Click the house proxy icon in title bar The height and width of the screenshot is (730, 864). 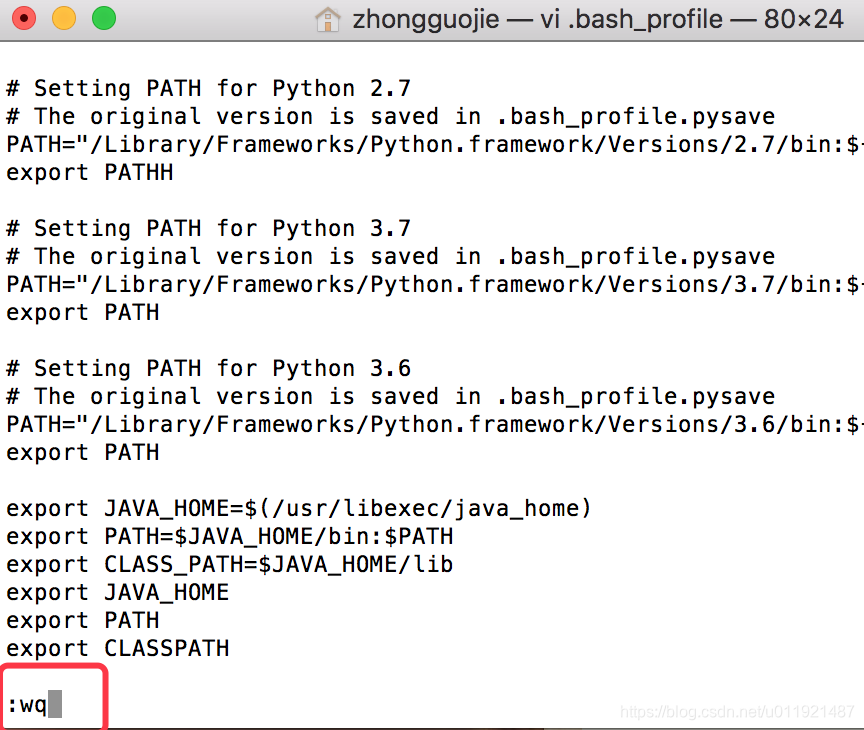(x=328, y=18)
